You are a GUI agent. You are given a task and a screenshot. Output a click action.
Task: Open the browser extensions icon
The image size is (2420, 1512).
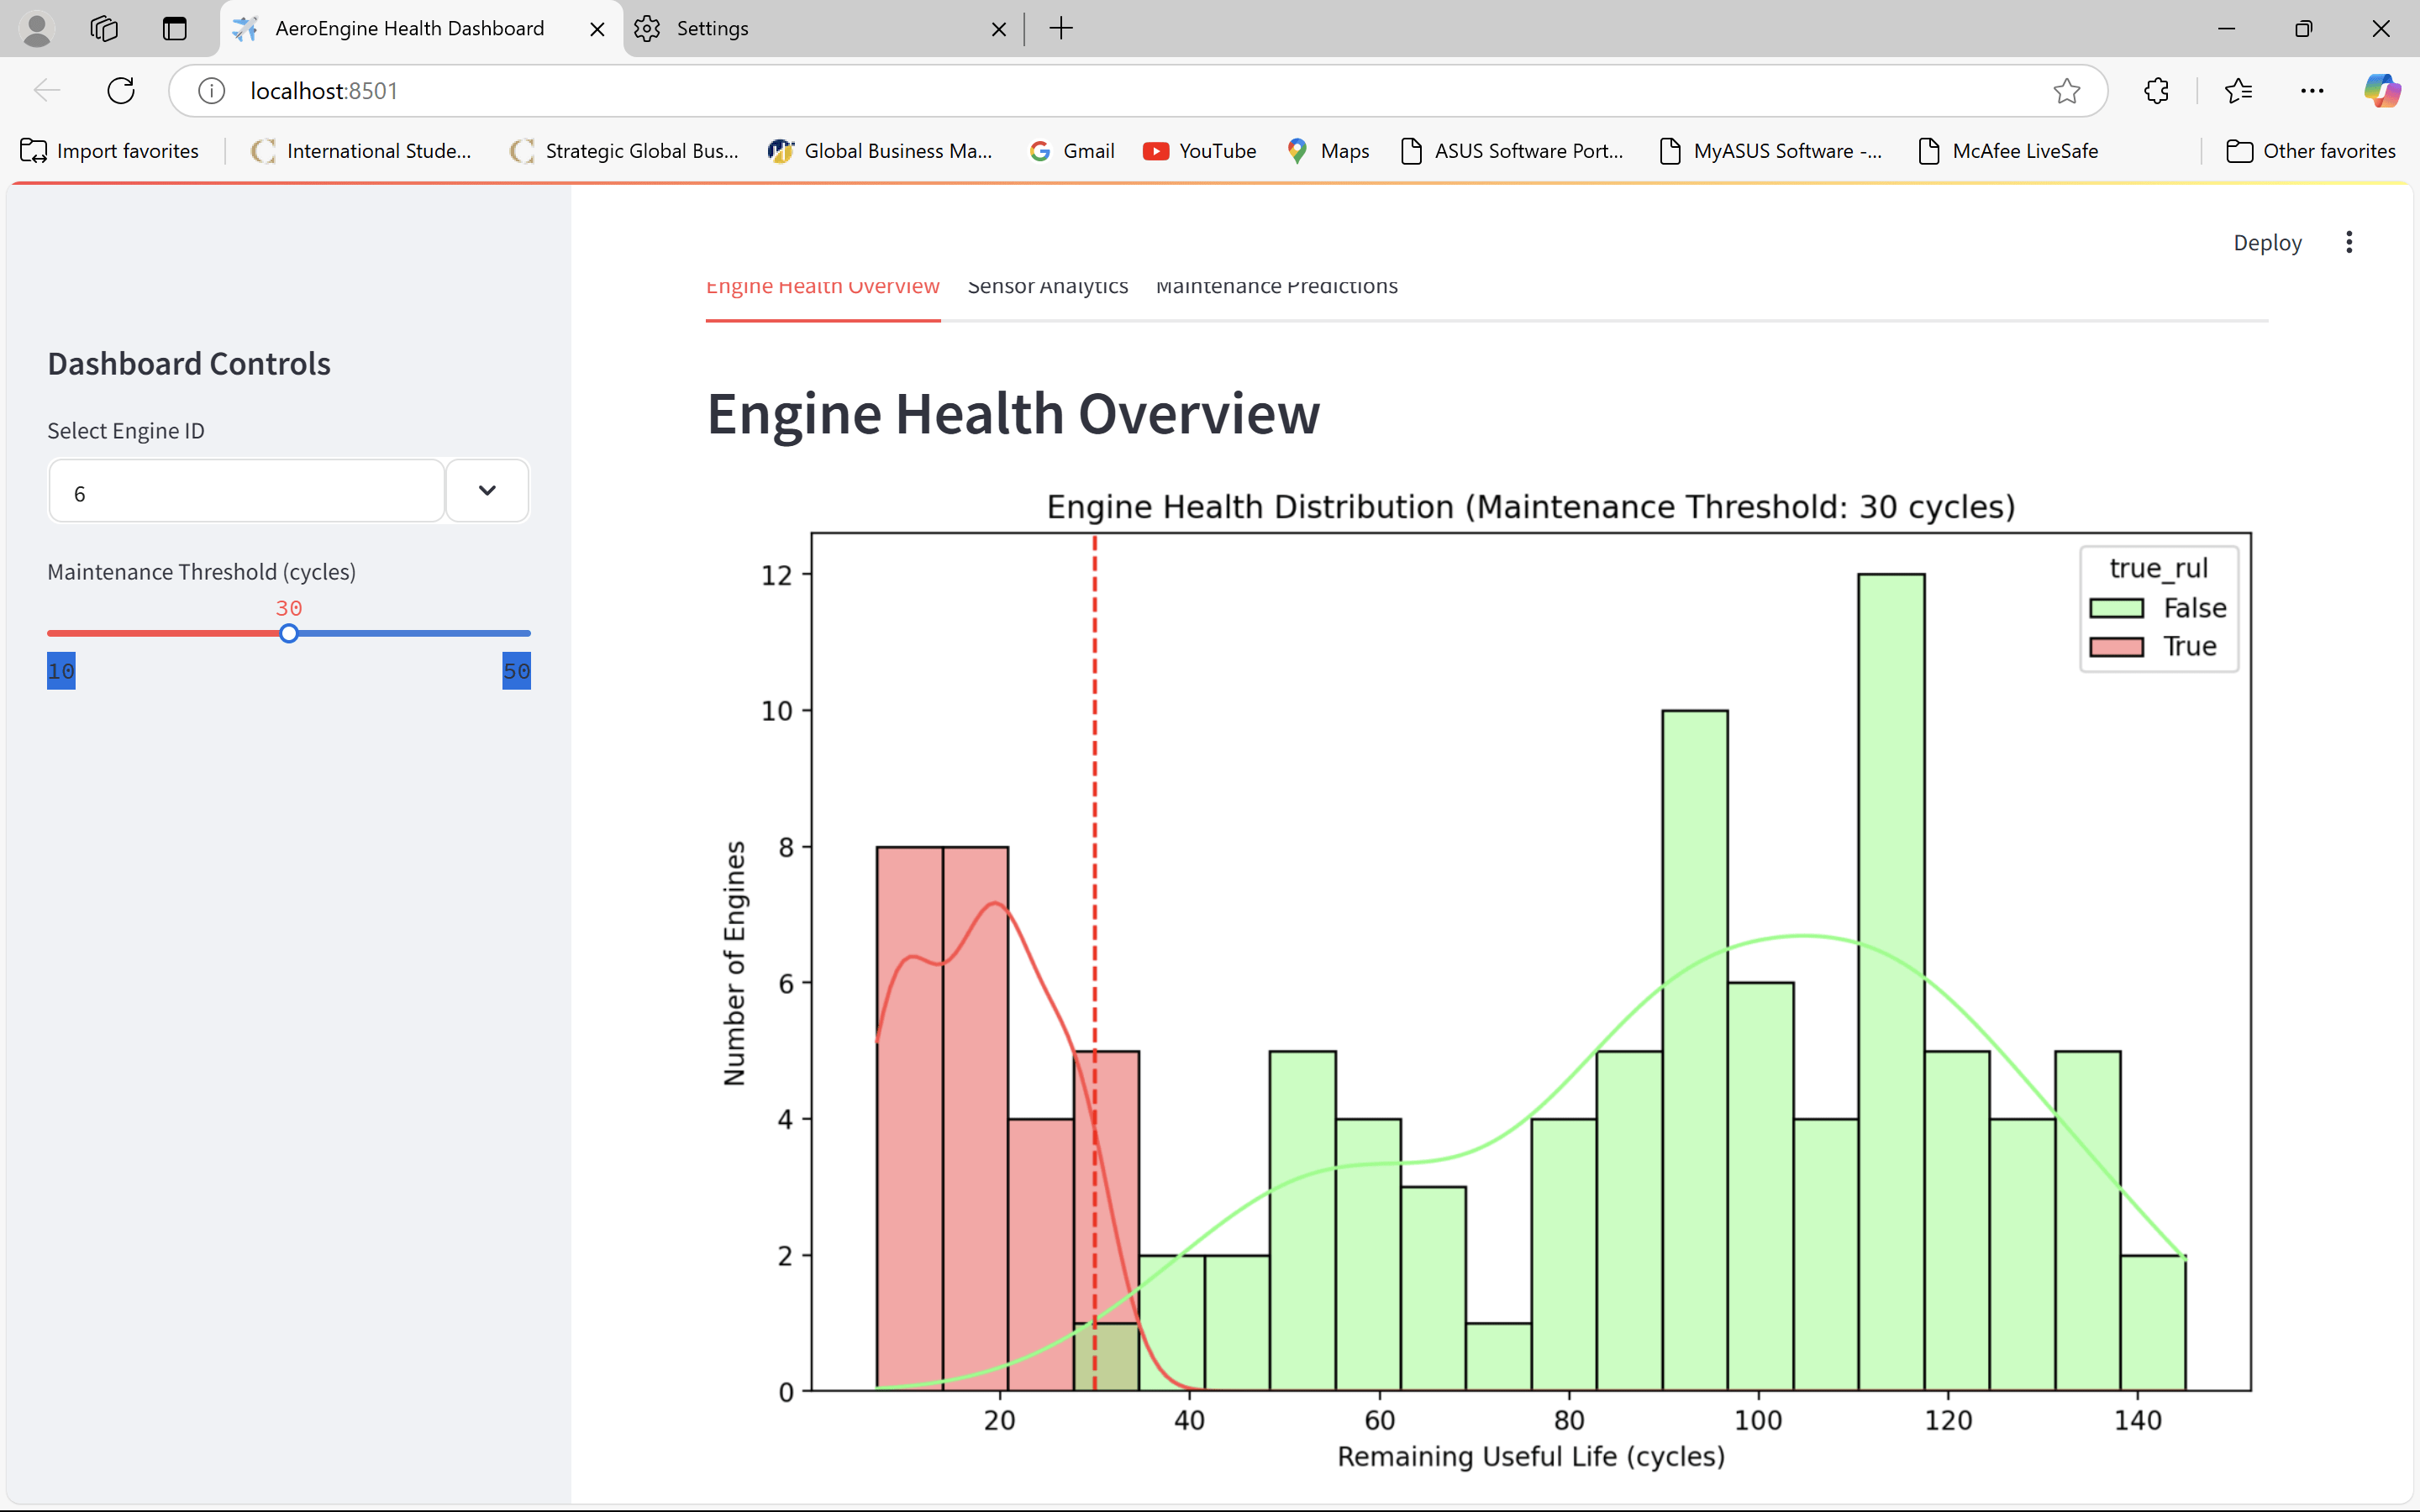tap(2156, 91)
